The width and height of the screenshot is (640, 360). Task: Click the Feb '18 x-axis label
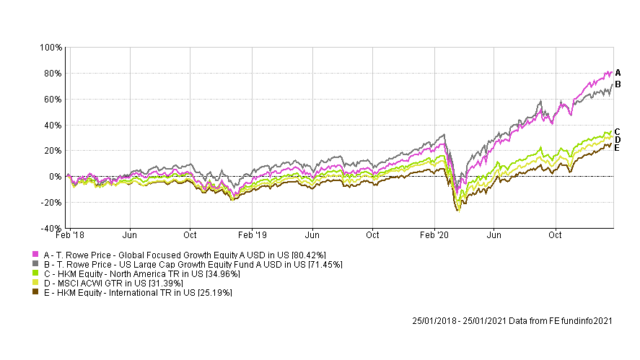point(70,235)
